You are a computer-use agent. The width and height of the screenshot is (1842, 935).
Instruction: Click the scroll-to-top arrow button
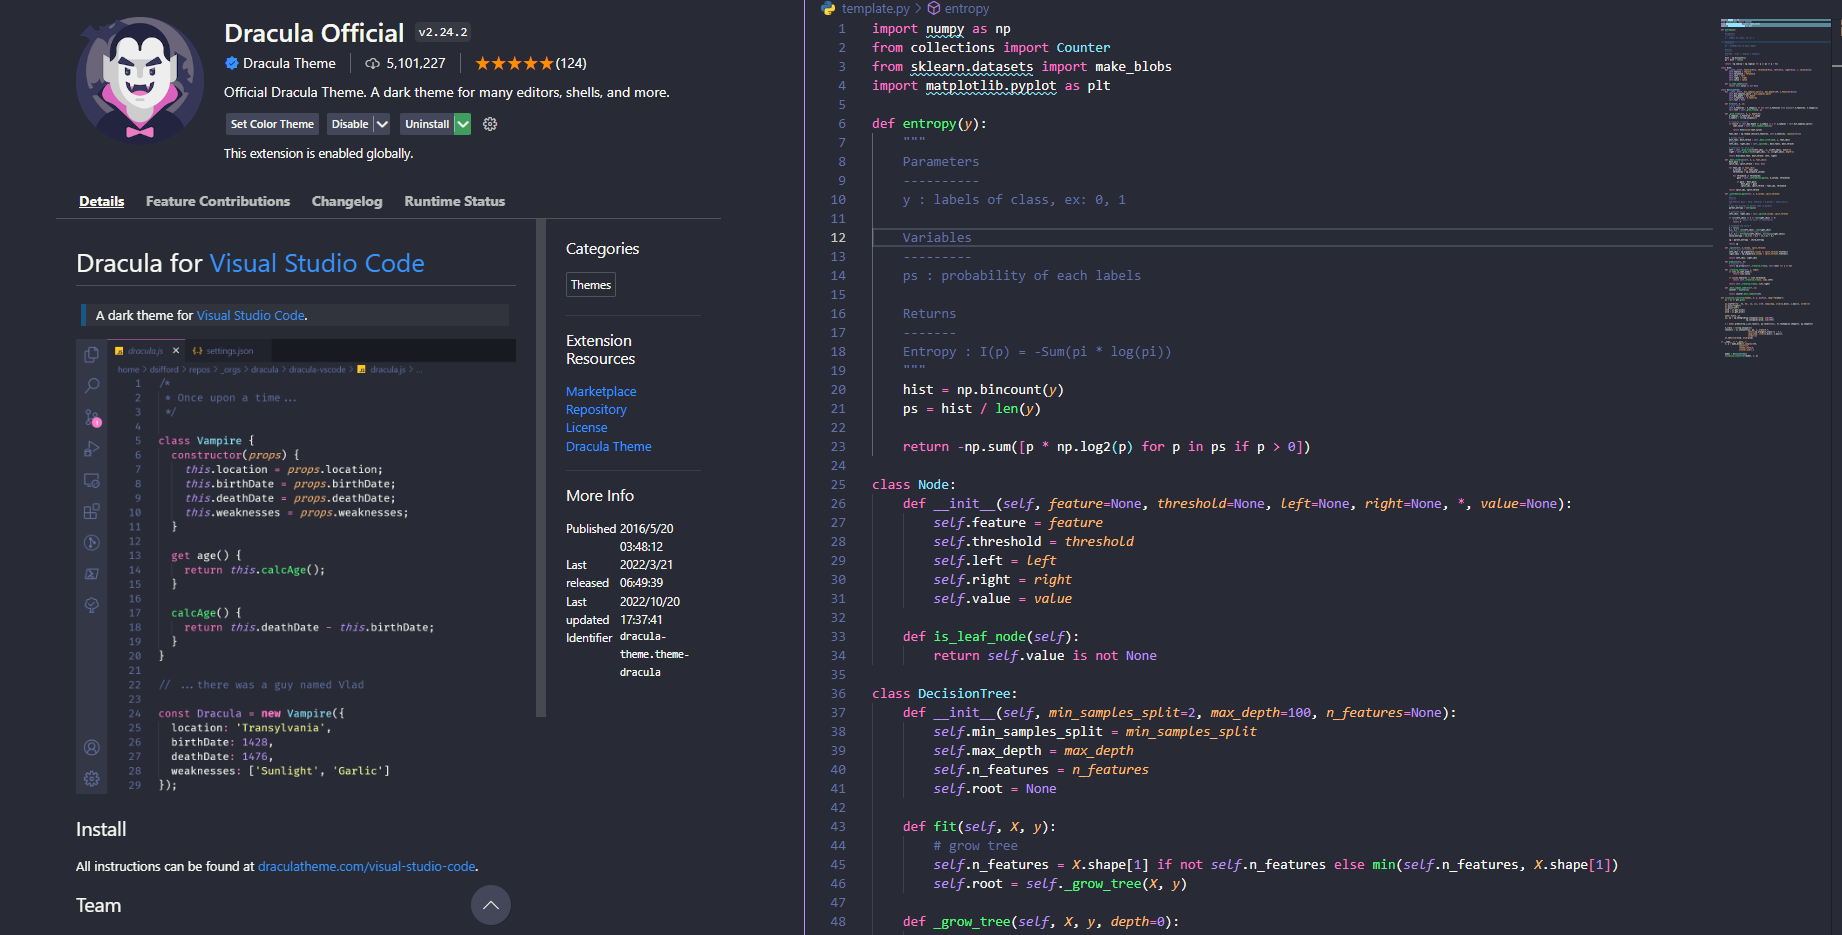click(x=491, y=905)
